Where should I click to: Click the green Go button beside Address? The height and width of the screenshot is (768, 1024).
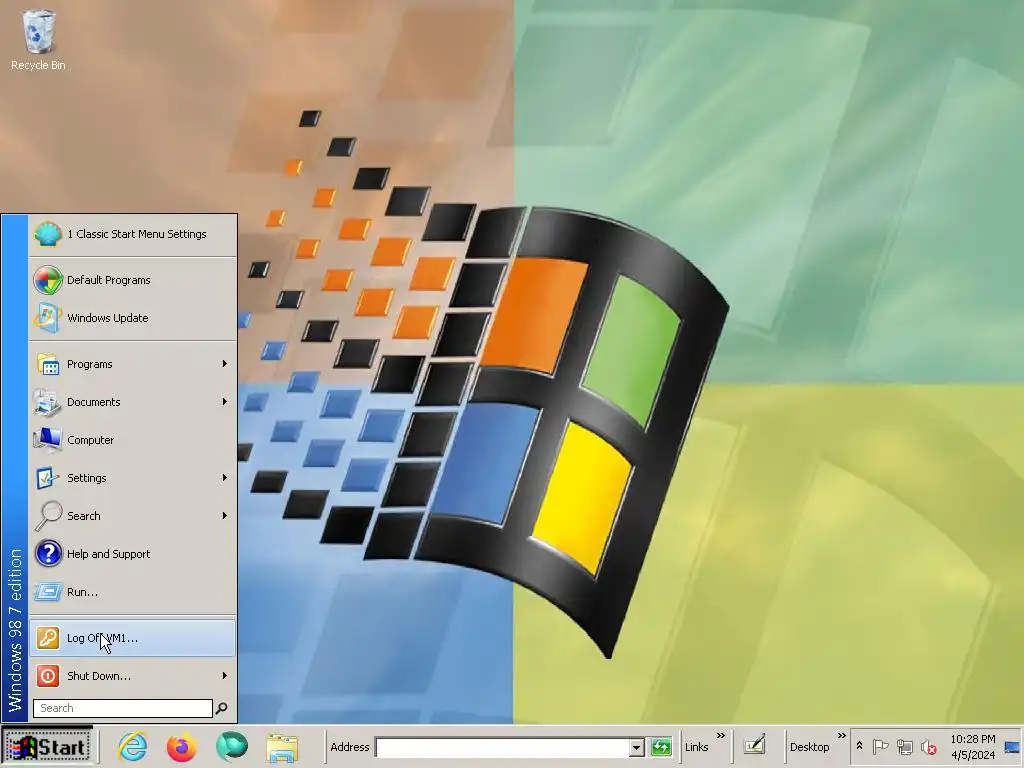click(661, 747)
